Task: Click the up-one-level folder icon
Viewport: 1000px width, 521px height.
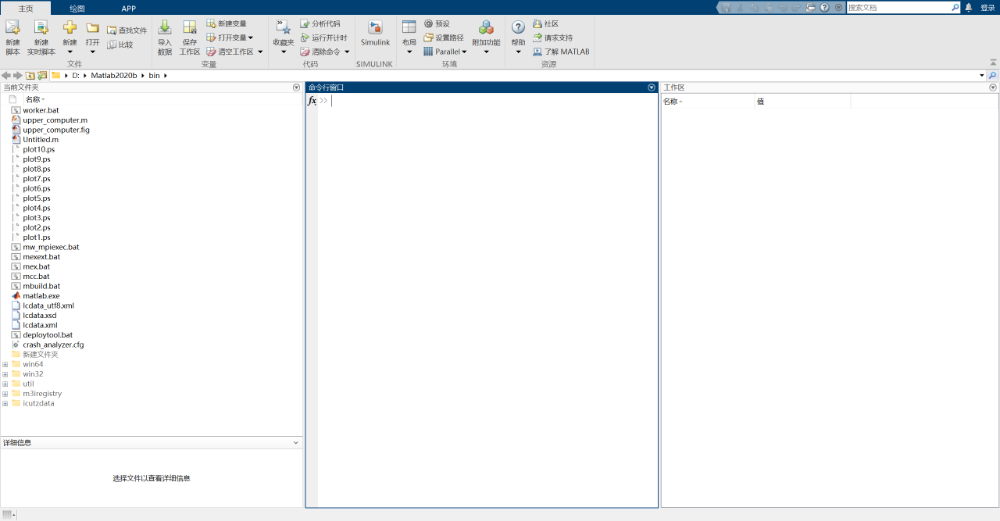Action: click(x=30, y=75)
